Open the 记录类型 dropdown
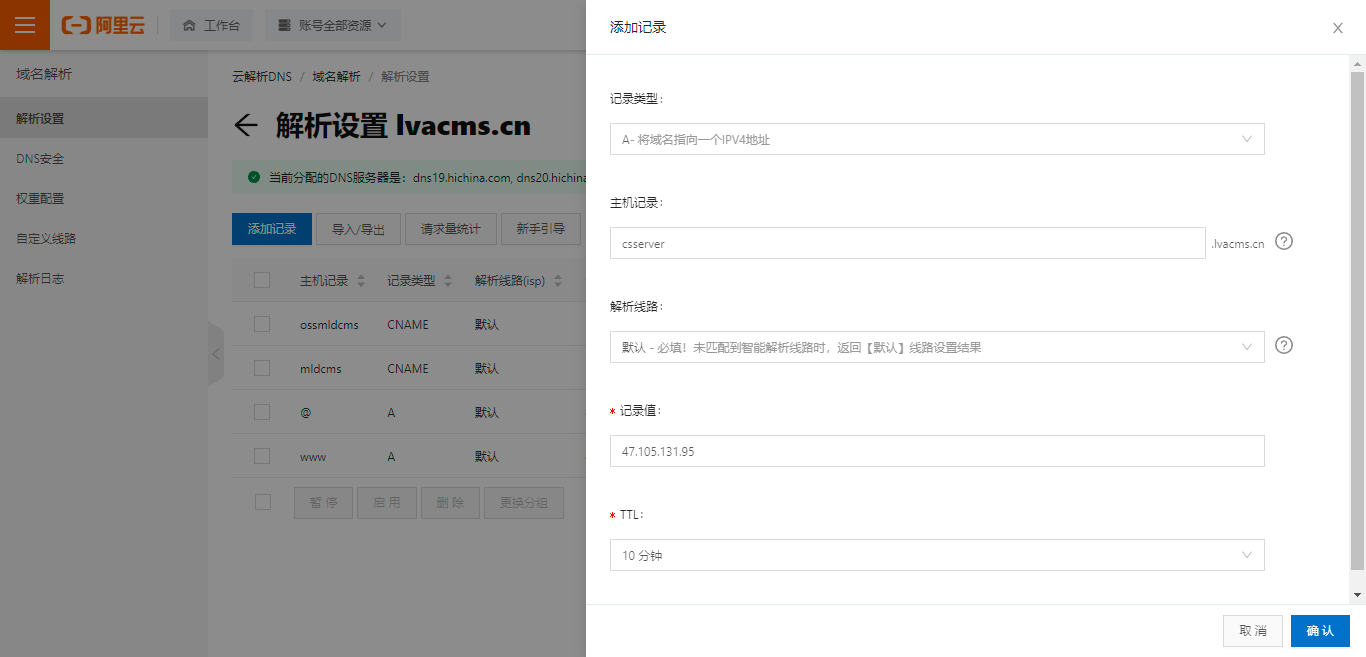Image resolution: width=1366 pixels, height=657 pixels. point(937,139)
